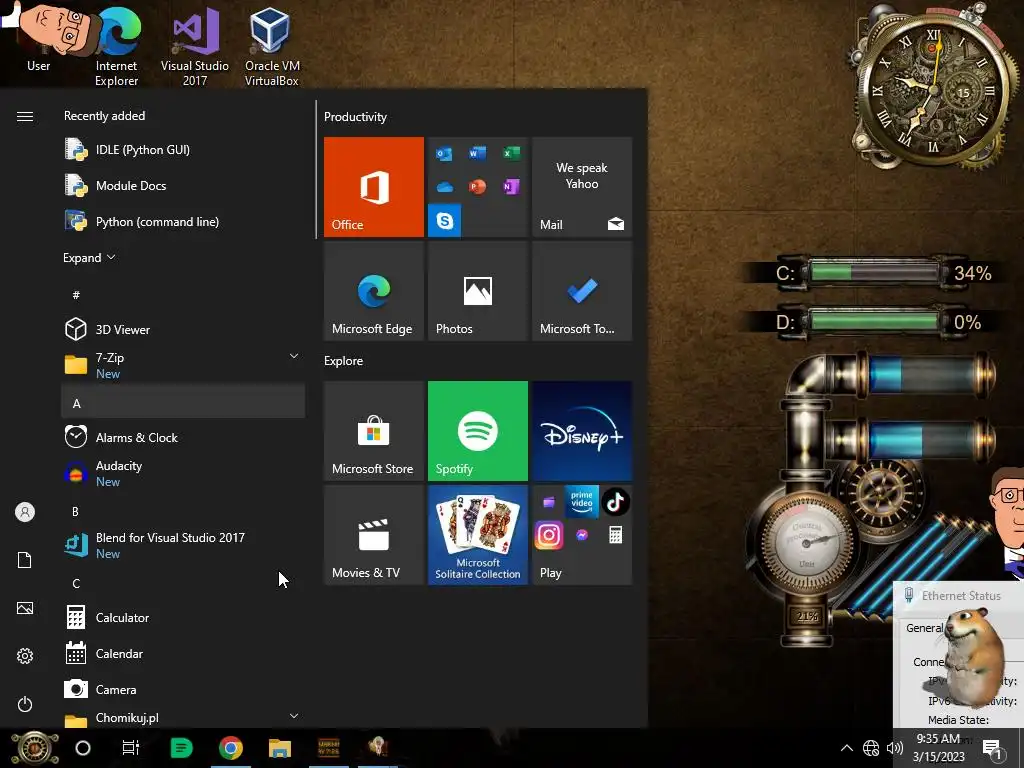1024x768 pixels.
Task: Launch Microsoft Edge tile
Action: [x=374, y=291]
